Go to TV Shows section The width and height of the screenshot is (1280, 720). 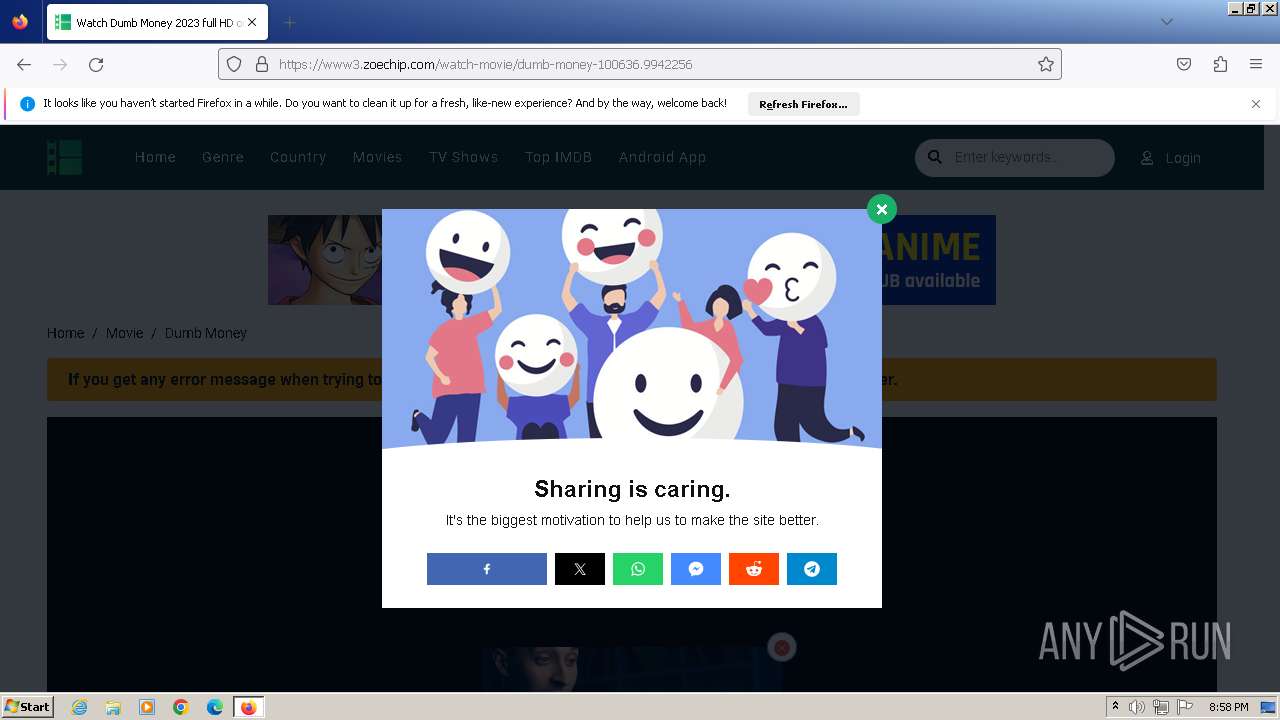(463, 157)
